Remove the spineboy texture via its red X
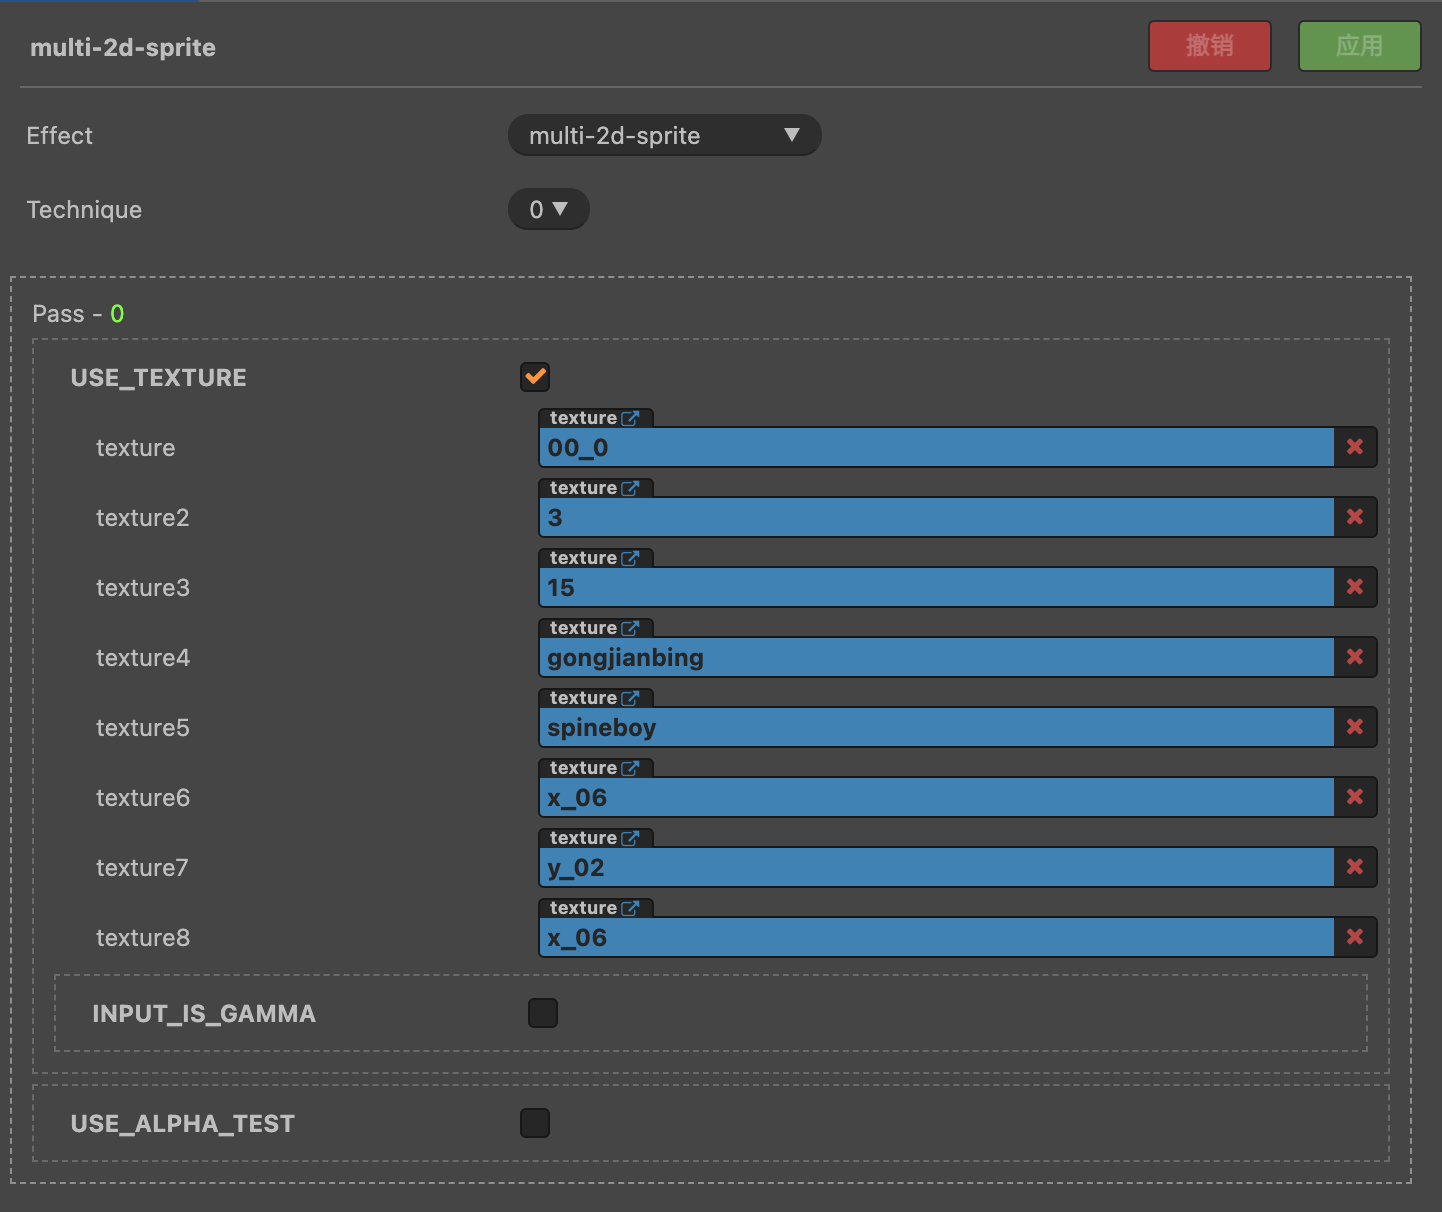Image resolution: width=1442 pixels, height=1212 pixels. coord(1355,727)
